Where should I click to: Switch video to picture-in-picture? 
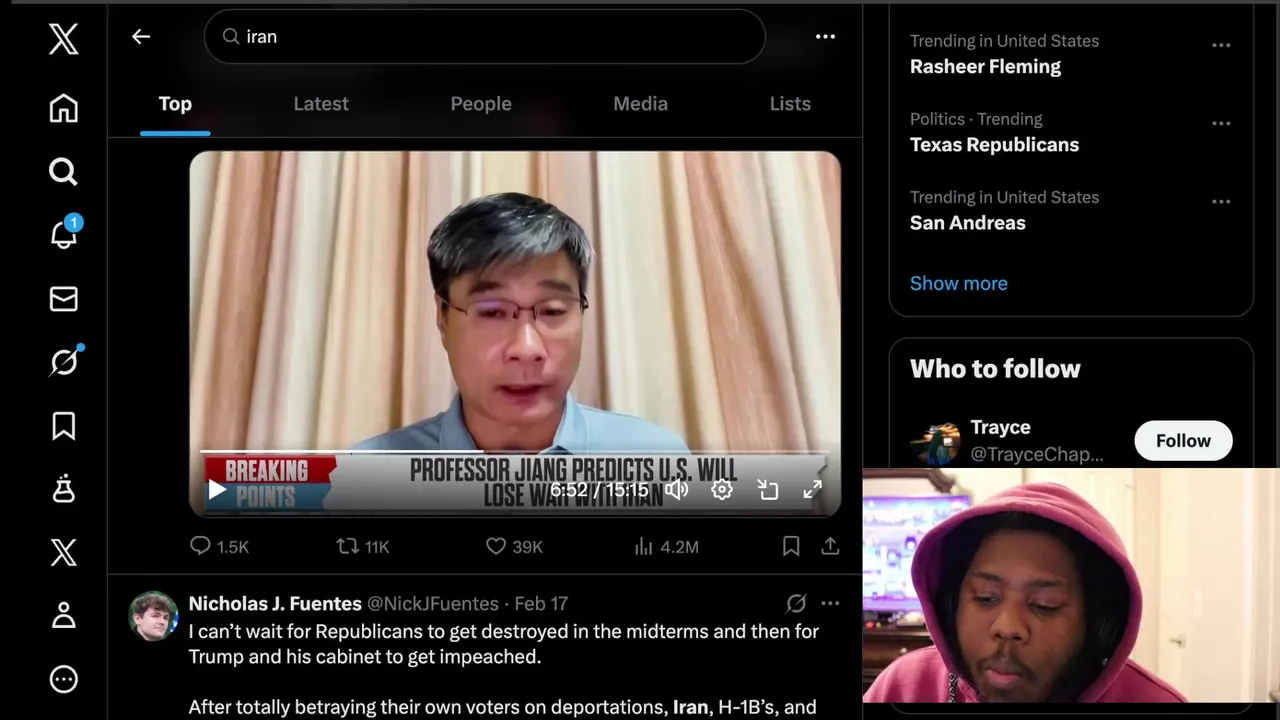pyautogui.click(x=767, y=490)
